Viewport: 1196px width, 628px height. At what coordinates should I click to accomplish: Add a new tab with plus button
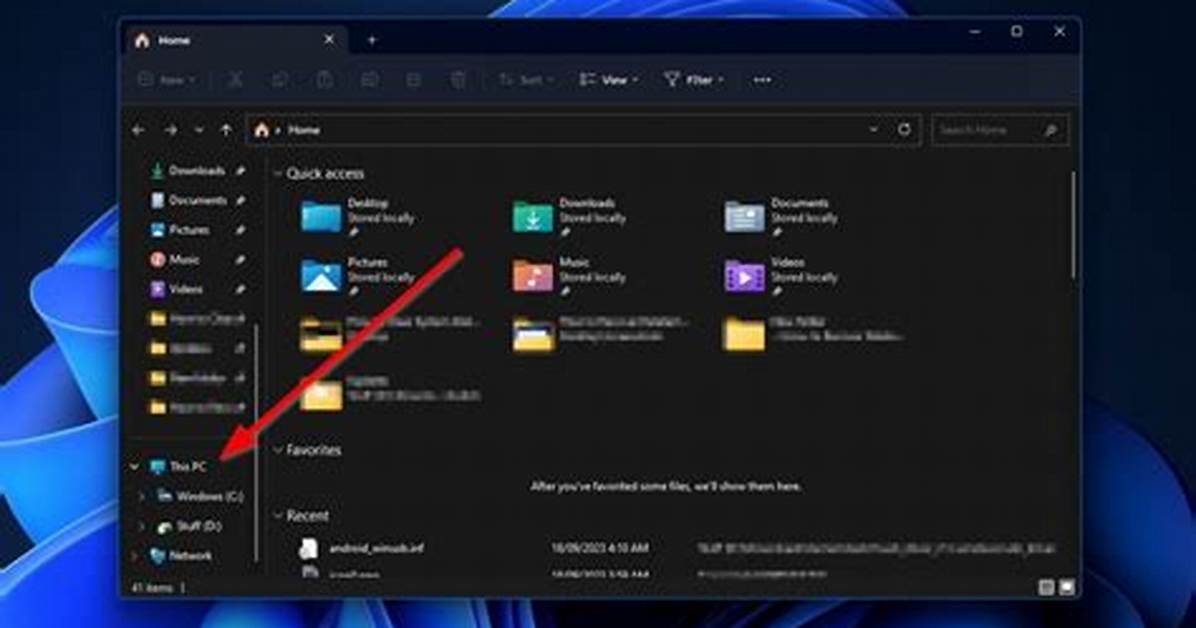[372, 40]
